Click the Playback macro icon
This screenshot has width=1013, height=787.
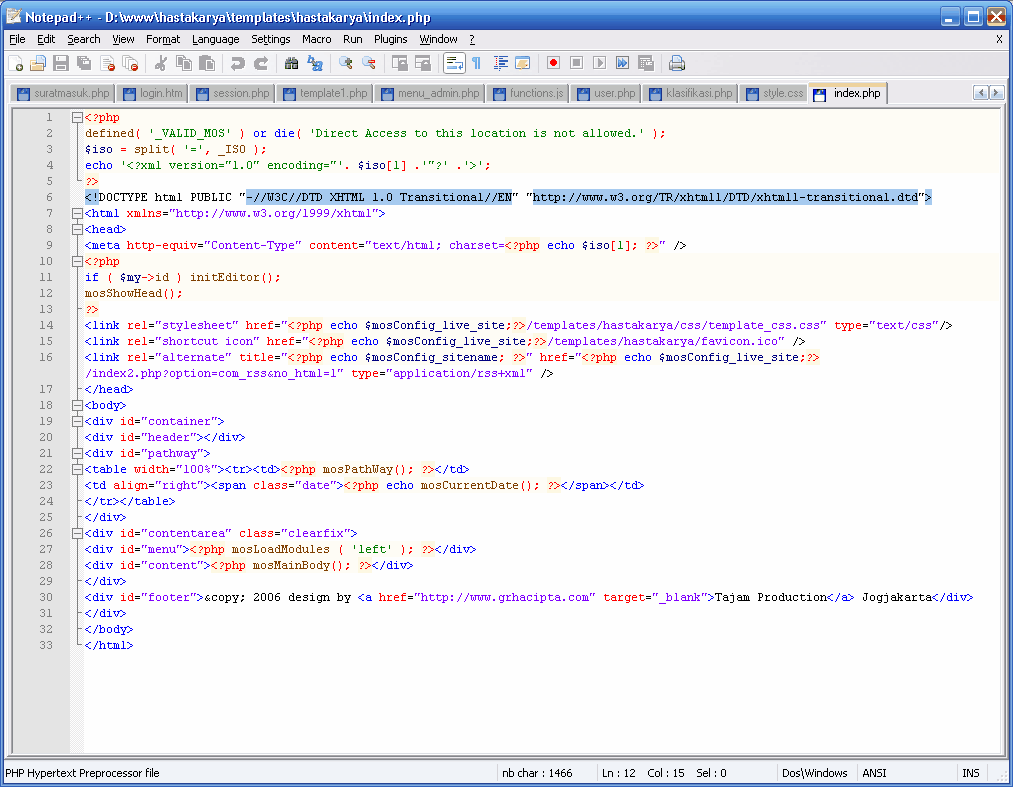(600, 63)
